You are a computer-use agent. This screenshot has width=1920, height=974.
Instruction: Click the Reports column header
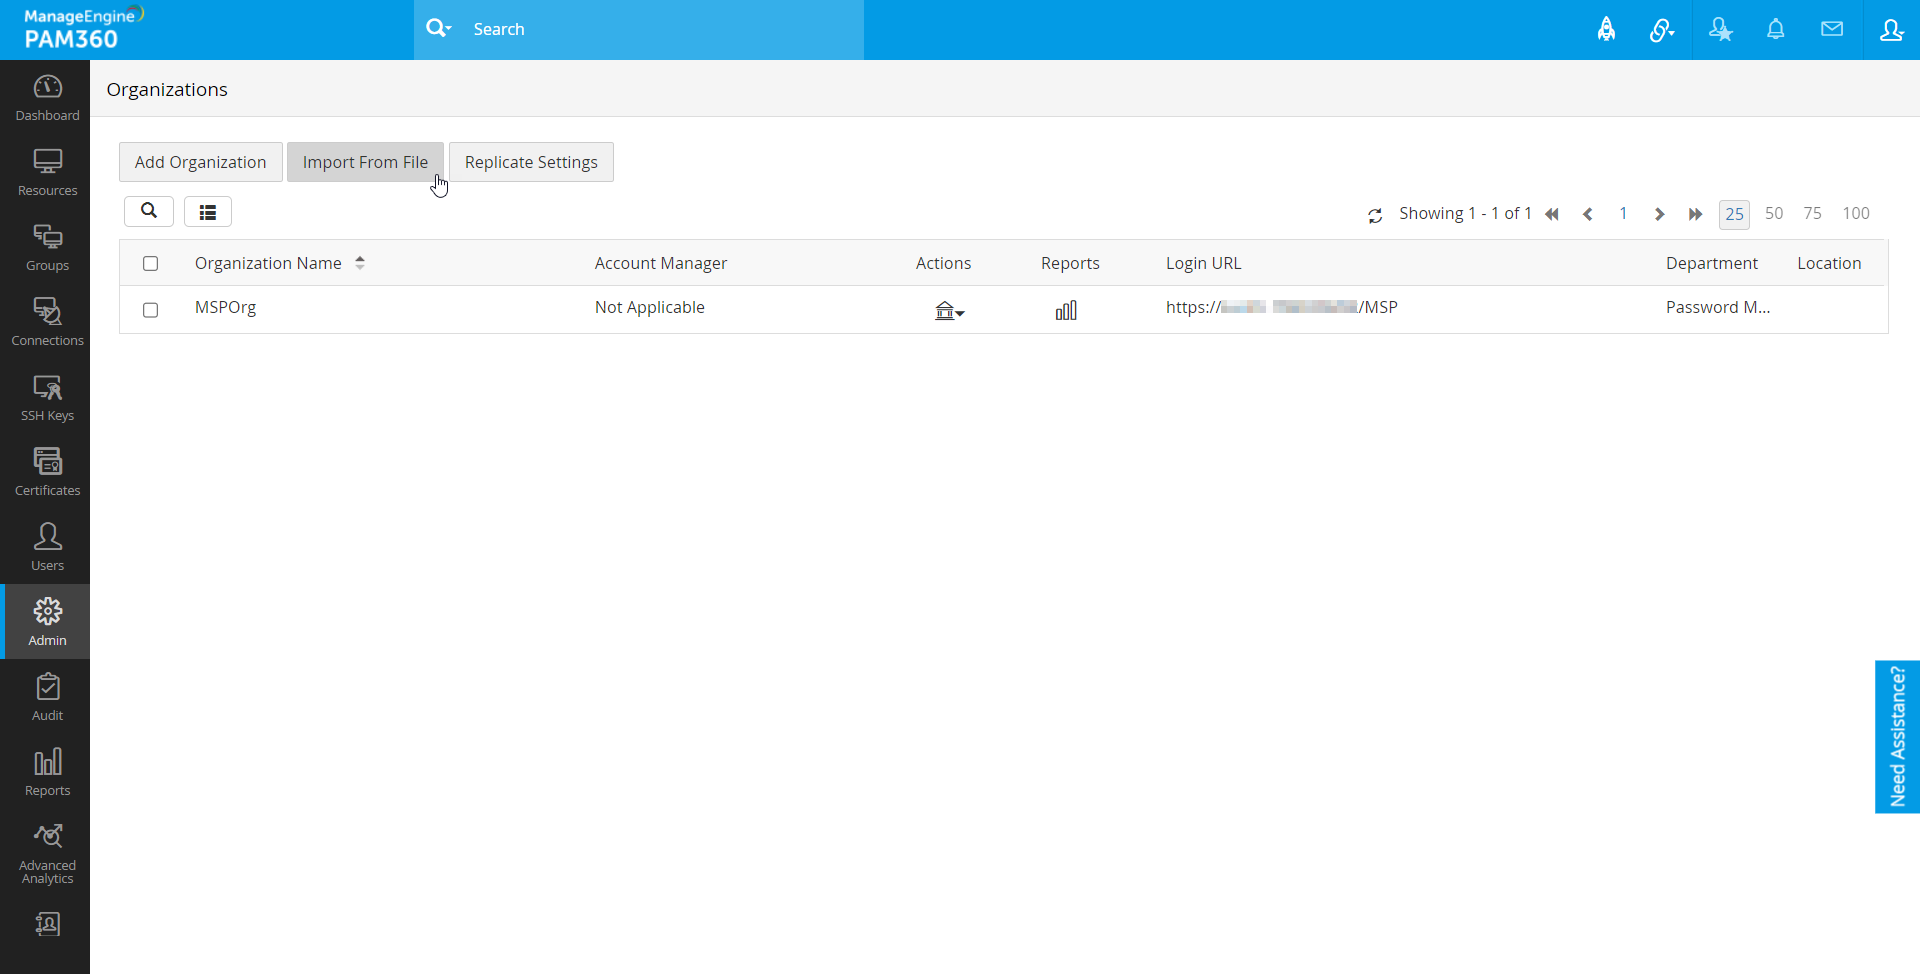(x=1070, y=263)
